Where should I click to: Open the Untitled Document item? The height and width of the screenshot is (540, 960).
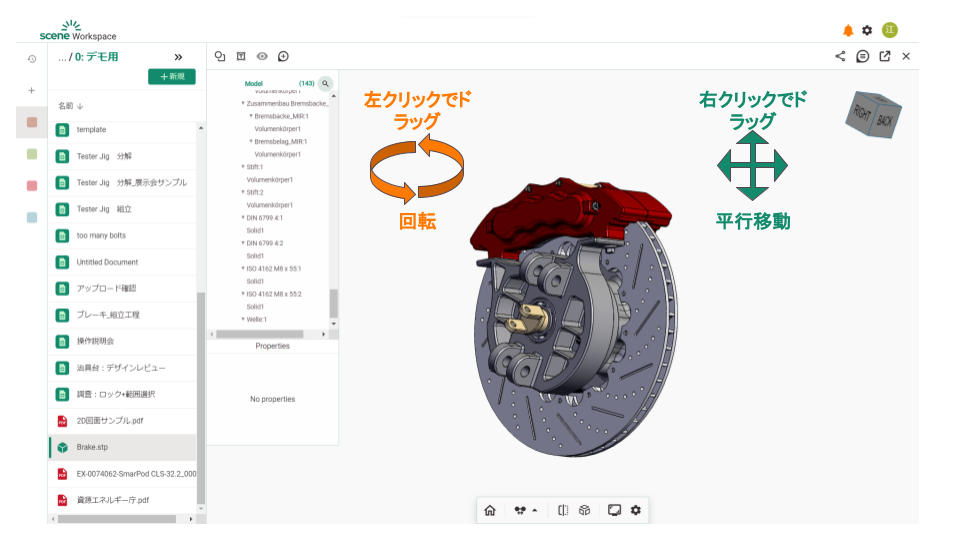[x=107, y=262]
